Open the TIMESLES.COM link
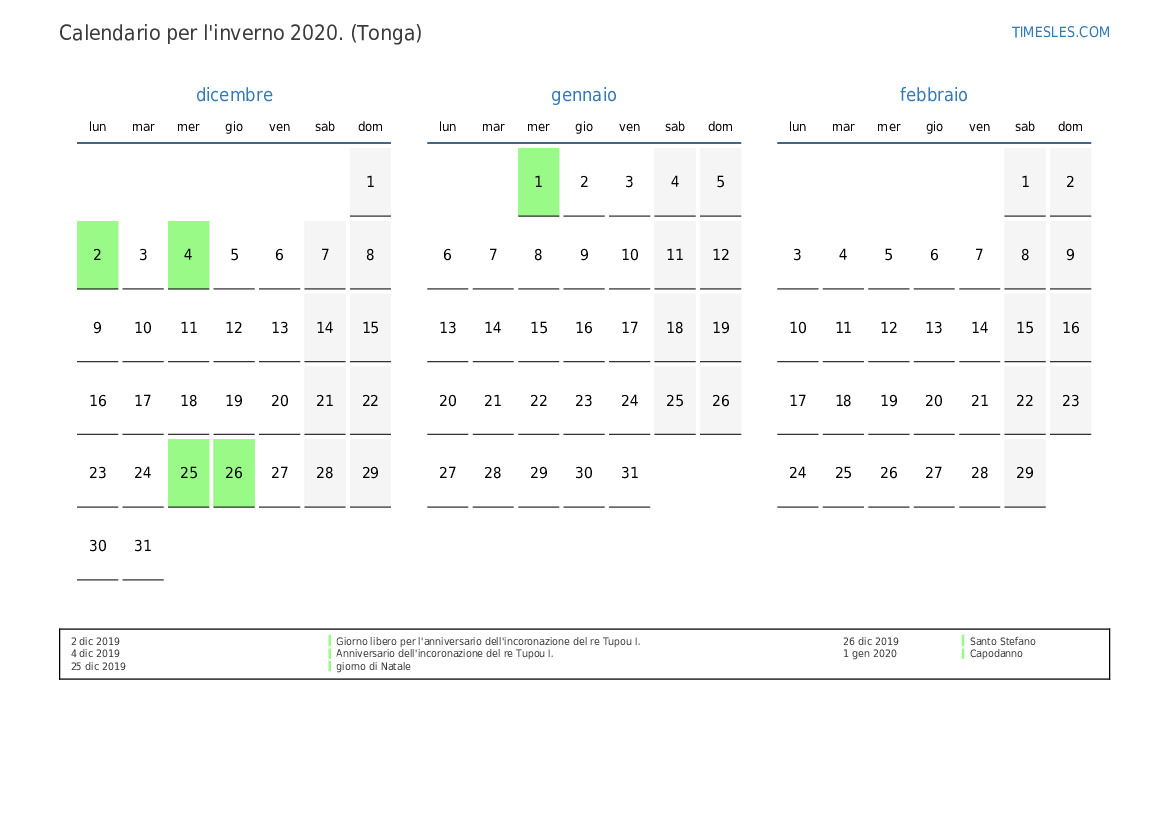This screenshot has width=1169, height=827. [x=1060, y=32]
